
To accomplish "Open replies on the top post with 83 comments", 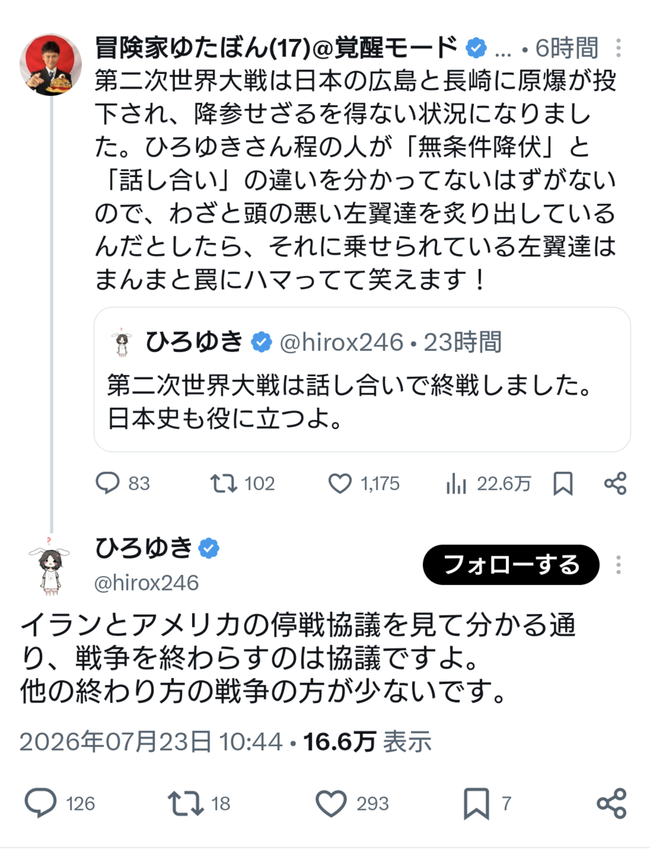I will click(x=122, y=483).
